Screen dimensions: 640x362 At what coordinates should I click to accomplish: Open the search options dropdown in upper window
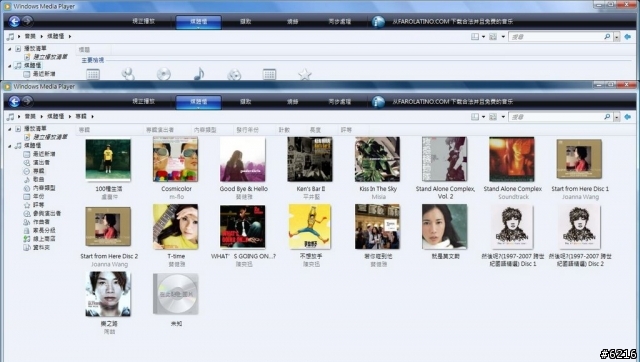click(x=616, y=37)
